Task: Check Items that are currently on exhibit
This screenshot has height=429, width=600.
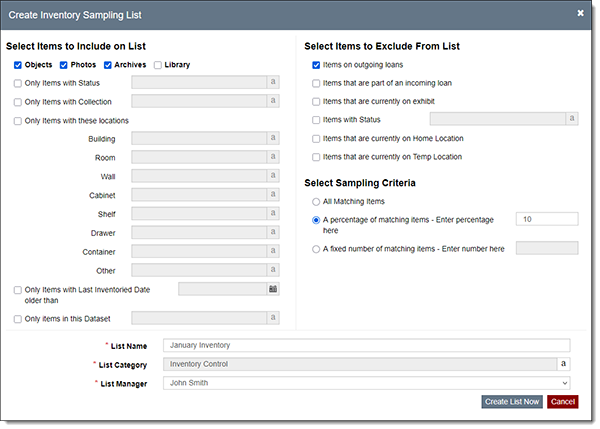Action: click(x=316, y=101)
